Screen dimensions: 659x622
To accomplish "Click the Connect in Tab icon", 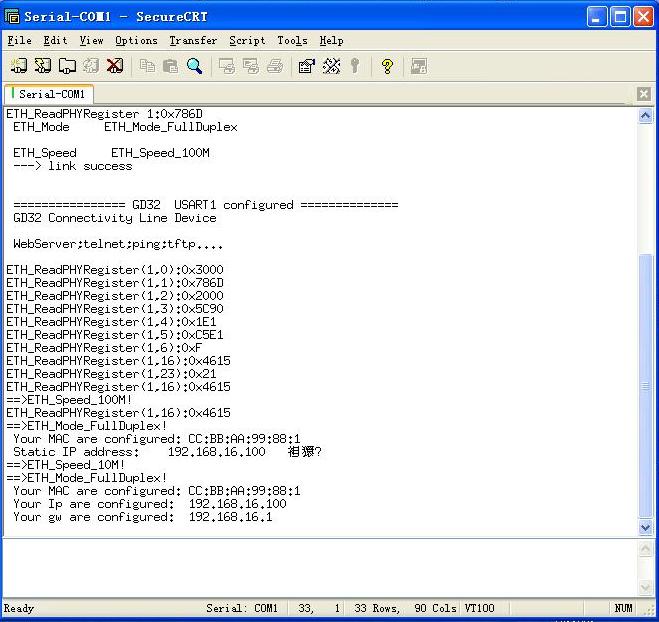I will coord(67,66).
